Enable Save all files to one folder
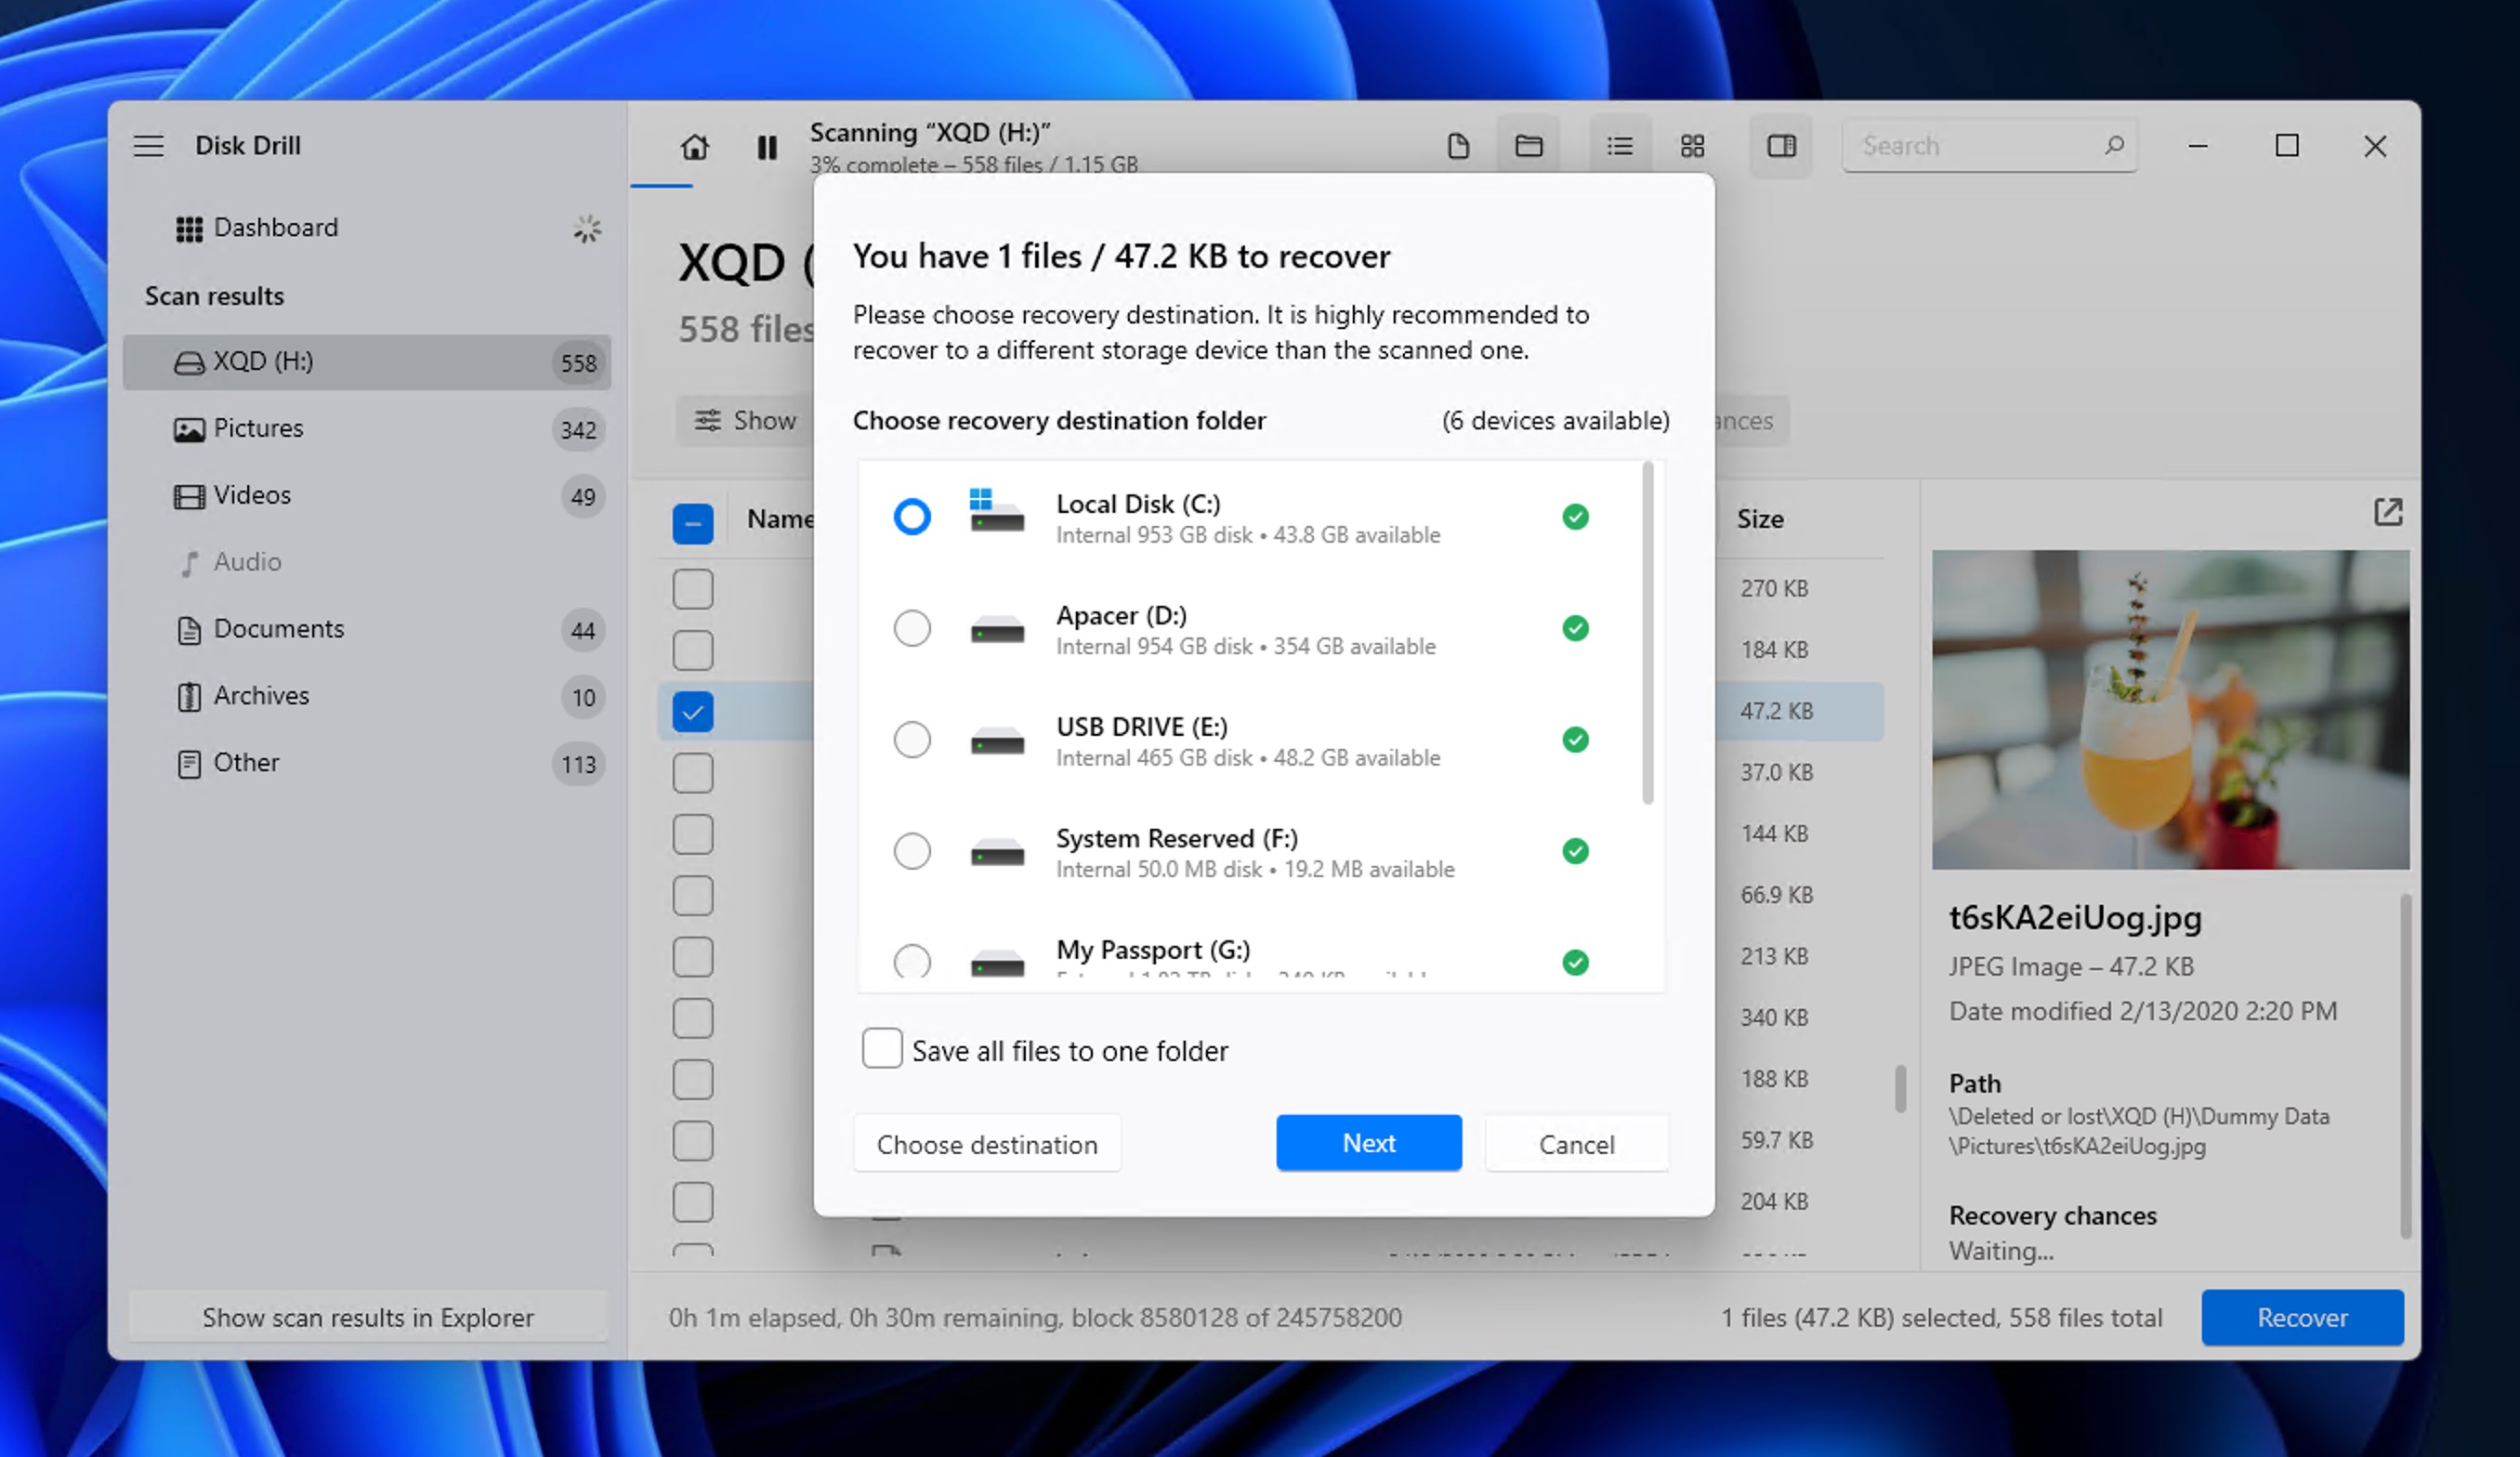 point(881,1048)
